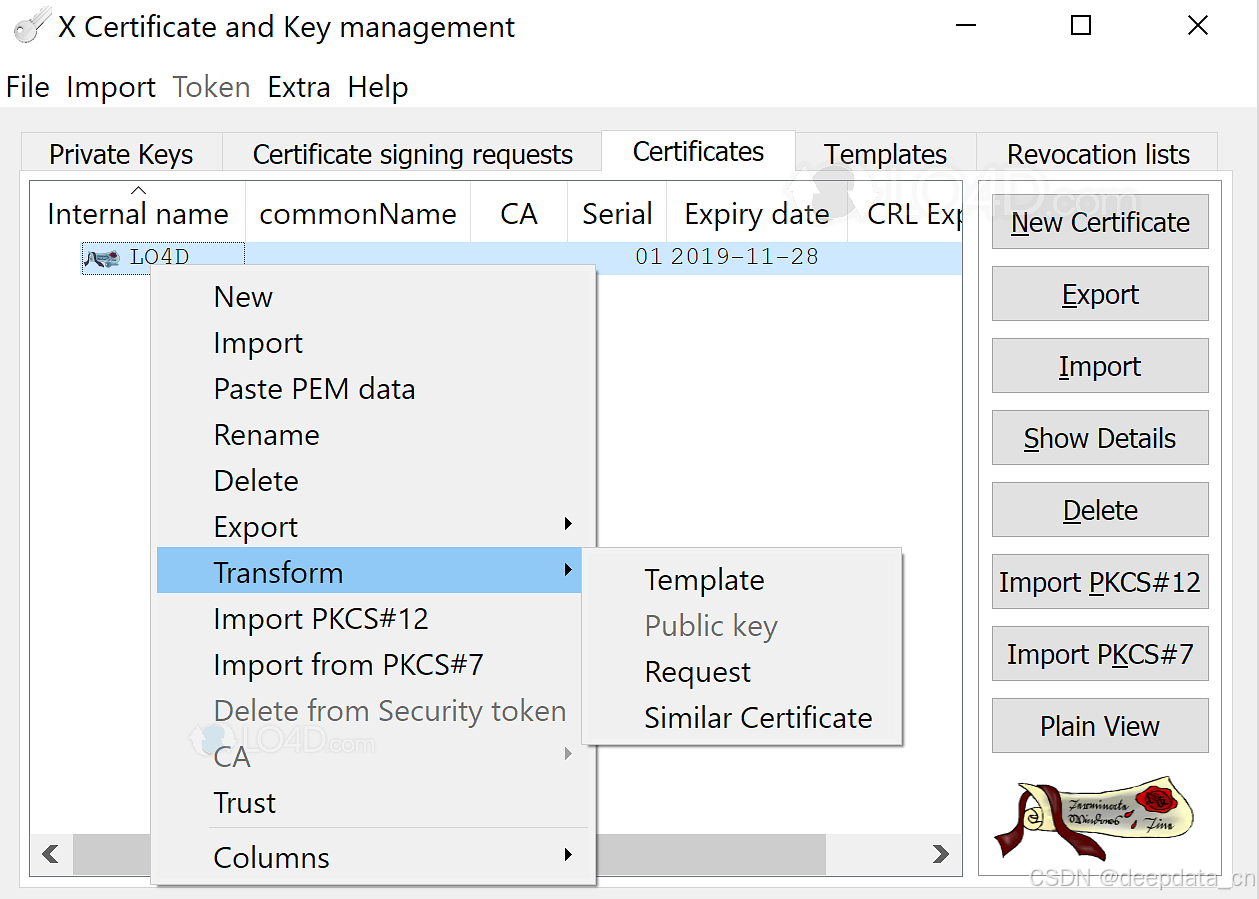Image resolution: width=1259 pixels, height=899 pixels.
Task: Click the right arrow of horizontal scrollbar
Action: pos(940,854)
